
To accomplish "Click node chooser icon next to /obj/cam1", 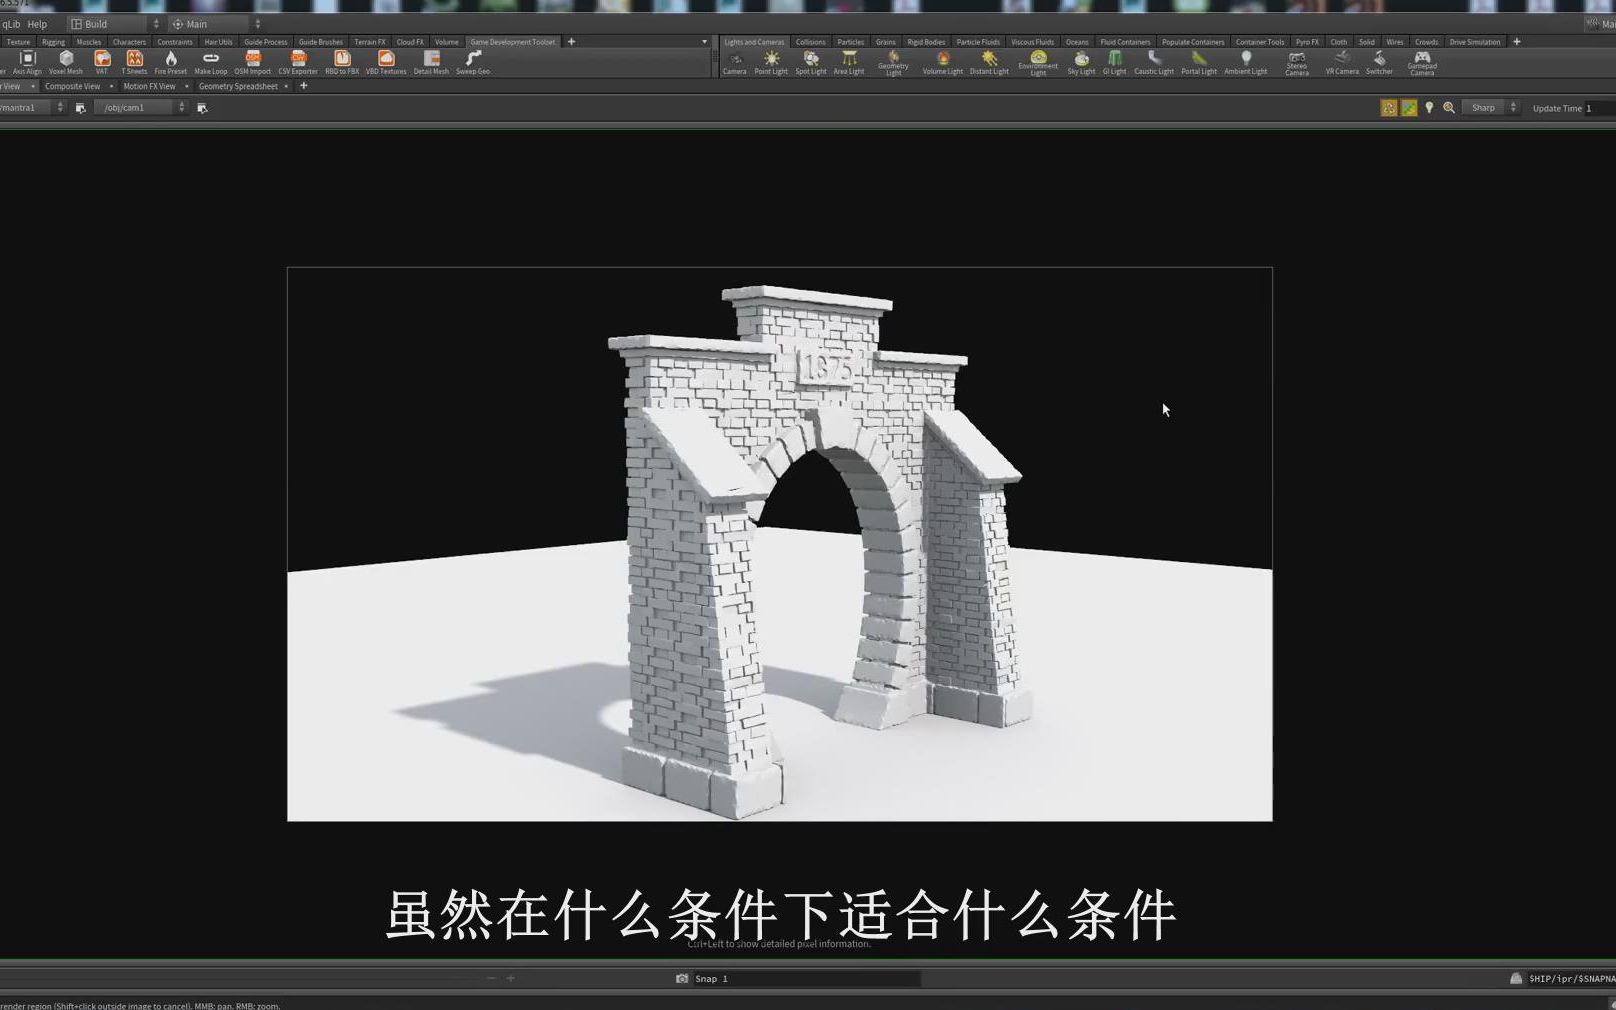I will 202,108.
